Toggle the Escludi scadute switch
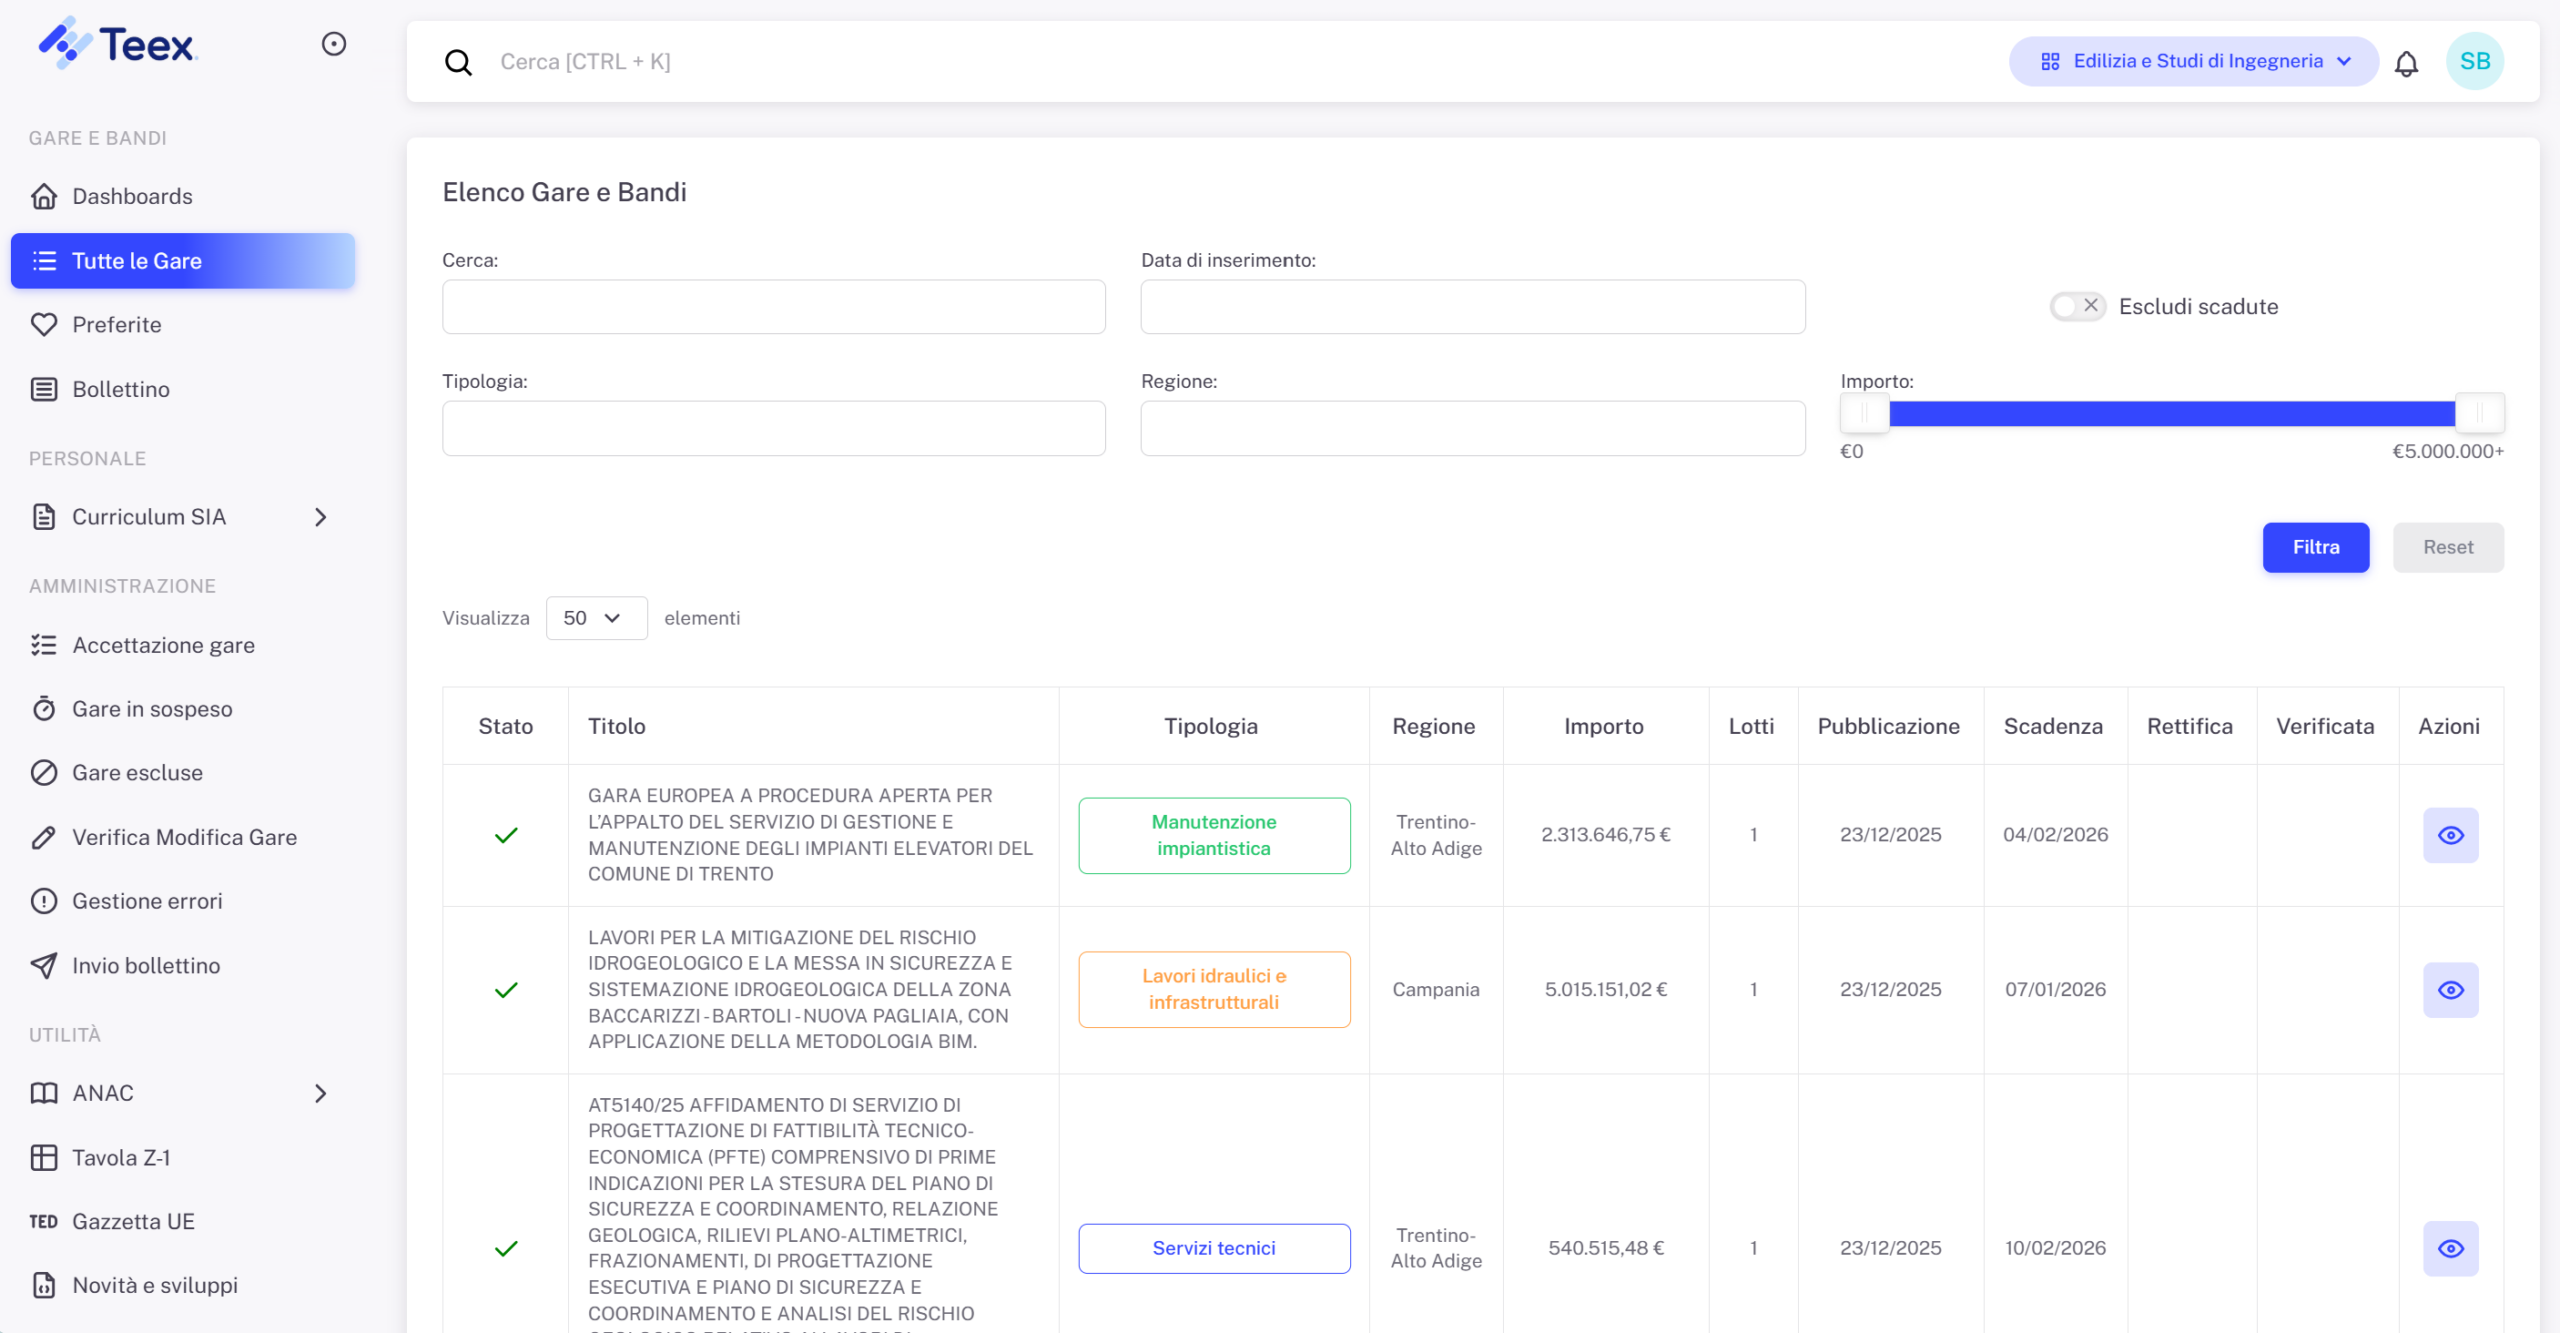The width and height of the screenshot is (2560, 1333). coord(2077,306)
